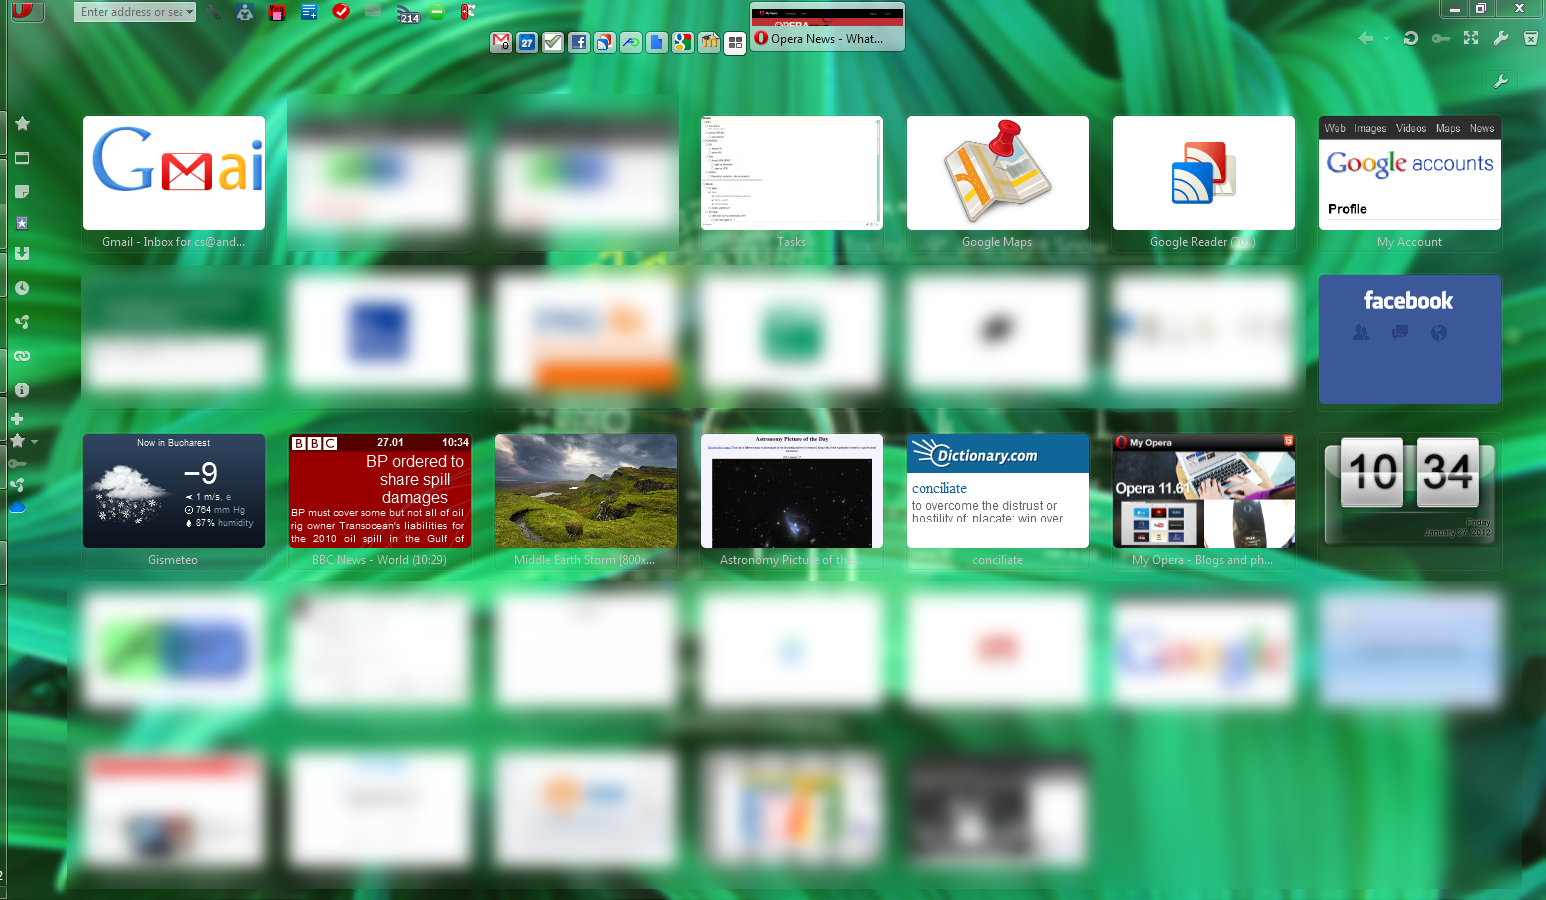
Task: Open the Gmail pinned tab
Action: point(501,42)
